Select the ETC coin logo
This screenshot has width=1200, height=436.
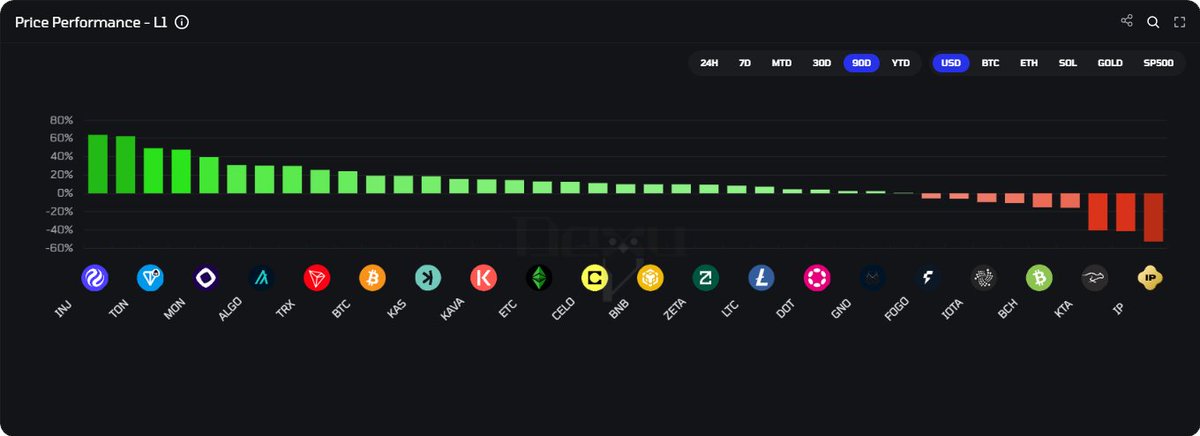tap(539, 278)
